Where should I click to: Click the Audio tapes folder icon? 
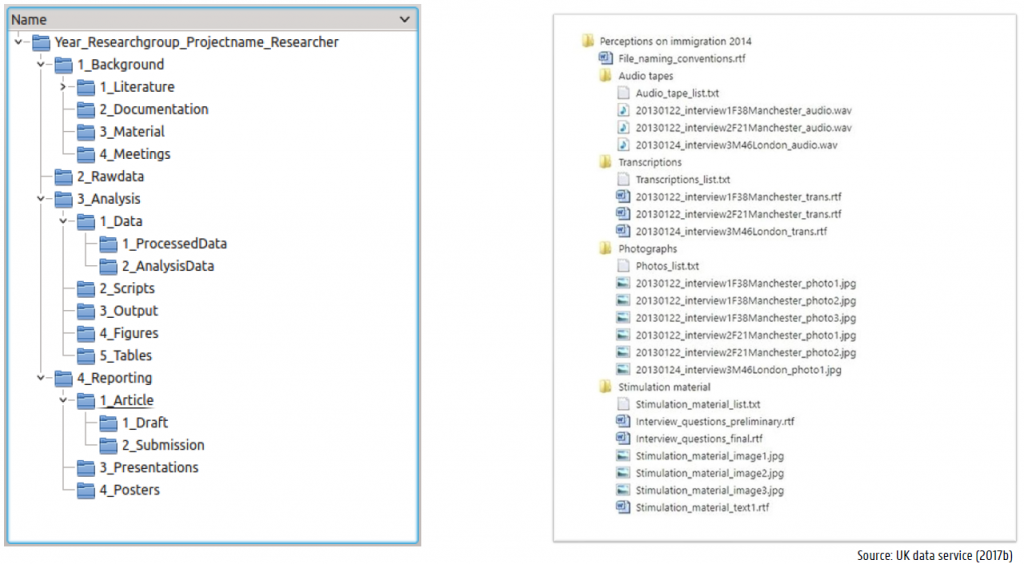click(605, 76)
